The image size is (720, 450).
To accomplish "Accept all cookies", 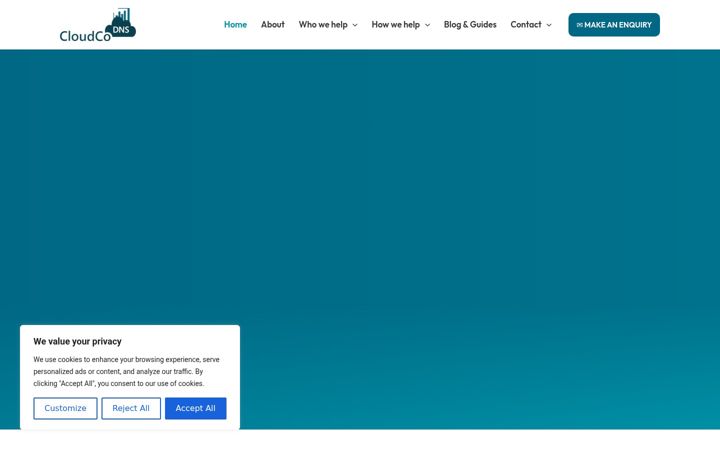I will pyautogui.click(x=196, y=408).
